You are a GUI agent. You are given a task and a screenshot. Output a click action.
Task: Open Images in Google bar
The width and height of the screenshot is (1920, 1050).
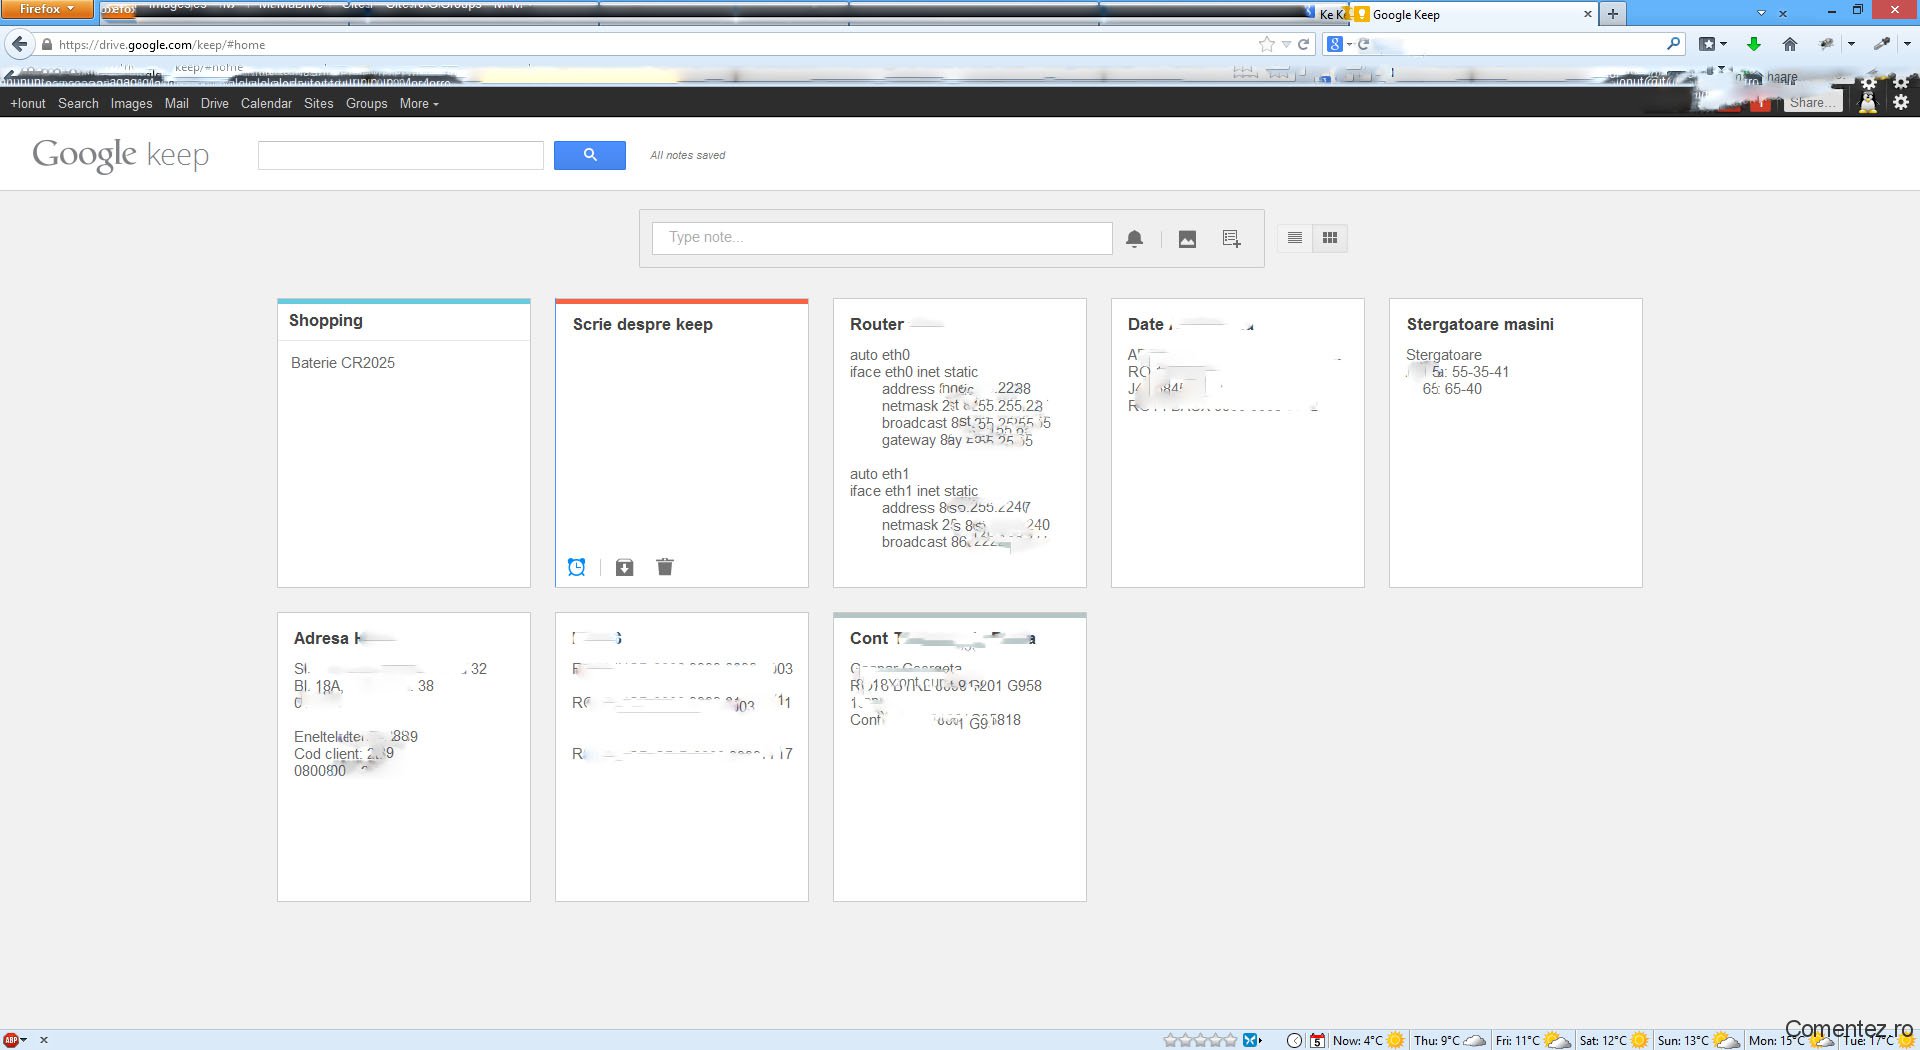click(x=131, y=103)
